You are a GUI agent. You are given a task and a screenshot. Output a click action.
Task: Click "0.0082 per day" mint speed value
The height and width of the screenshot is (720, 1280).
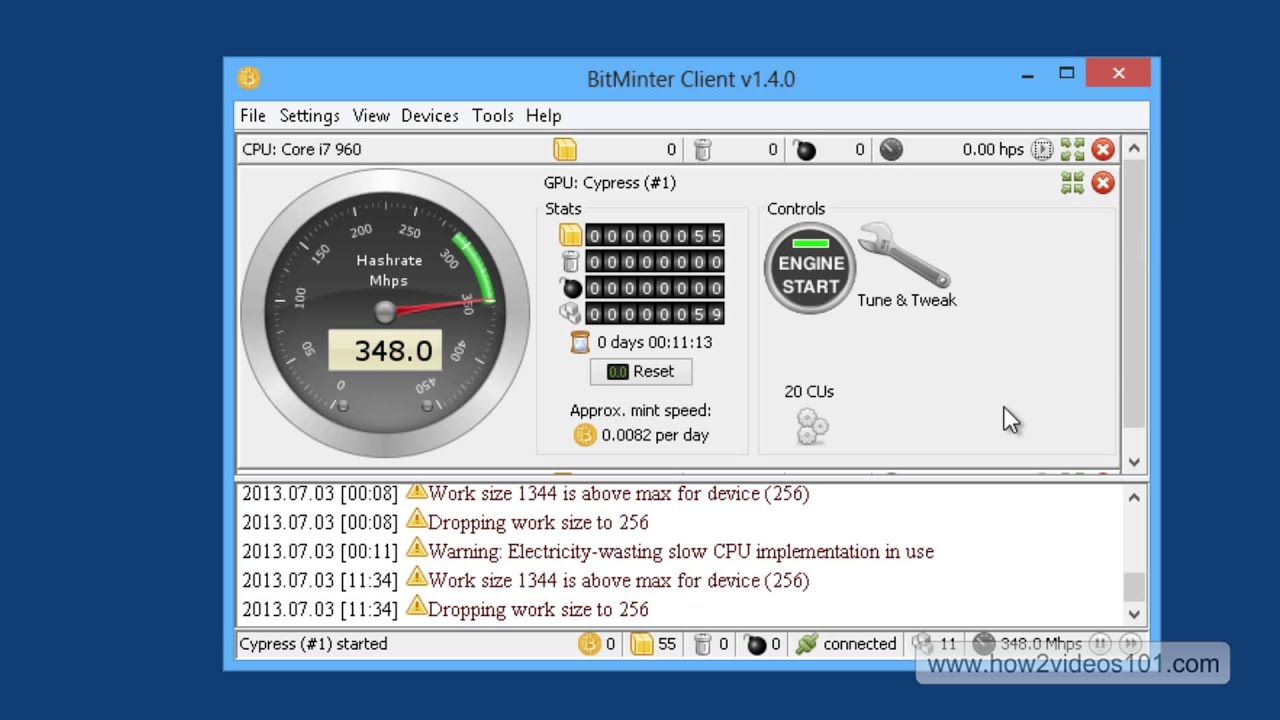click(655, 435)
